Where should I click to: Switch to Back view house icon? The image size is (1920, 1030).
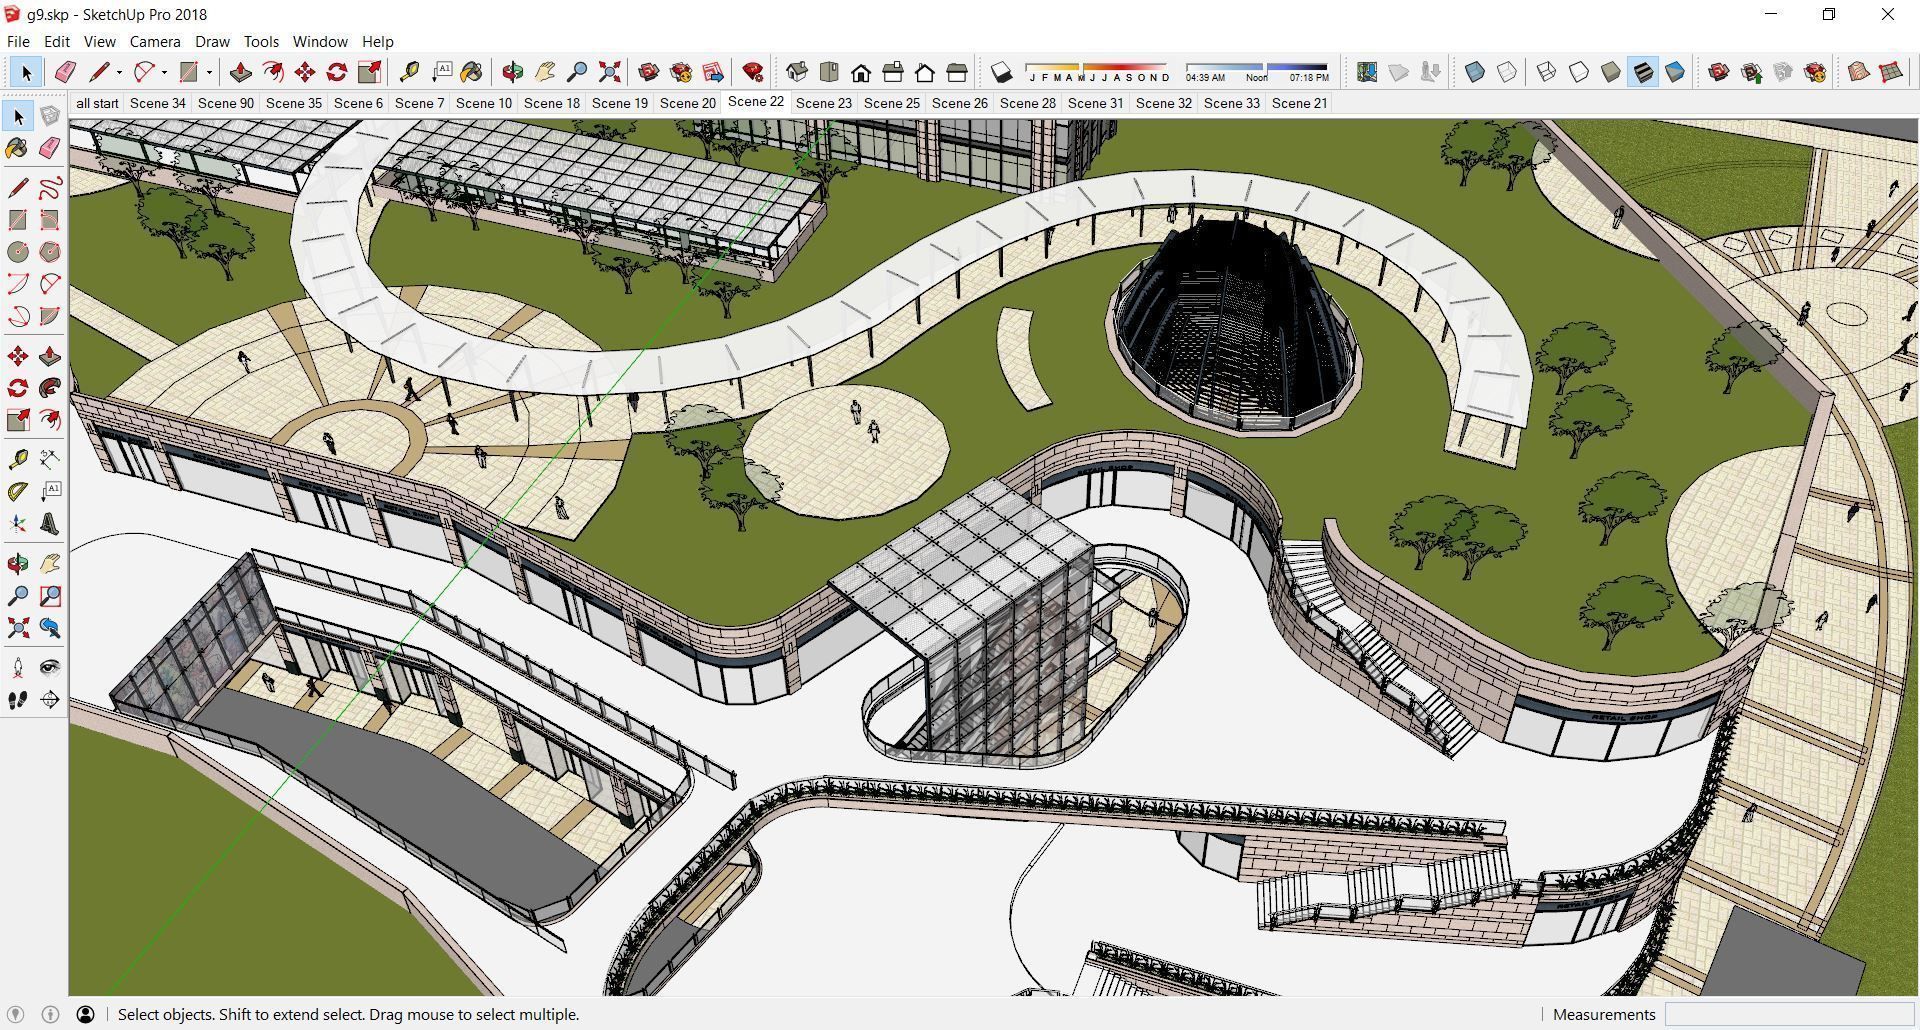925,72
